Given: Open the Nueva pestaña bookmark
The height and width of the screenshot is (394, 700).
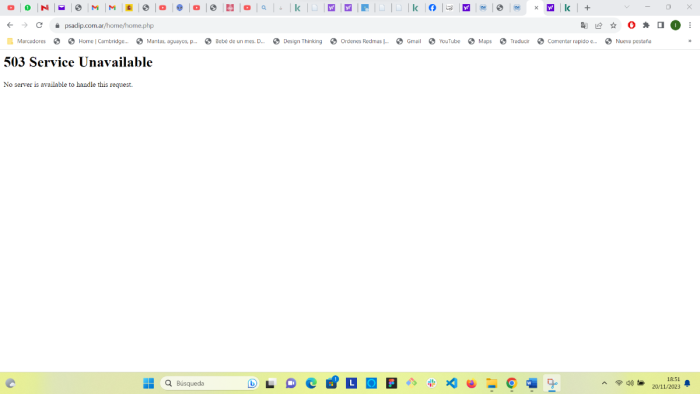Looking at the screenshot, I should coord(628,41).
